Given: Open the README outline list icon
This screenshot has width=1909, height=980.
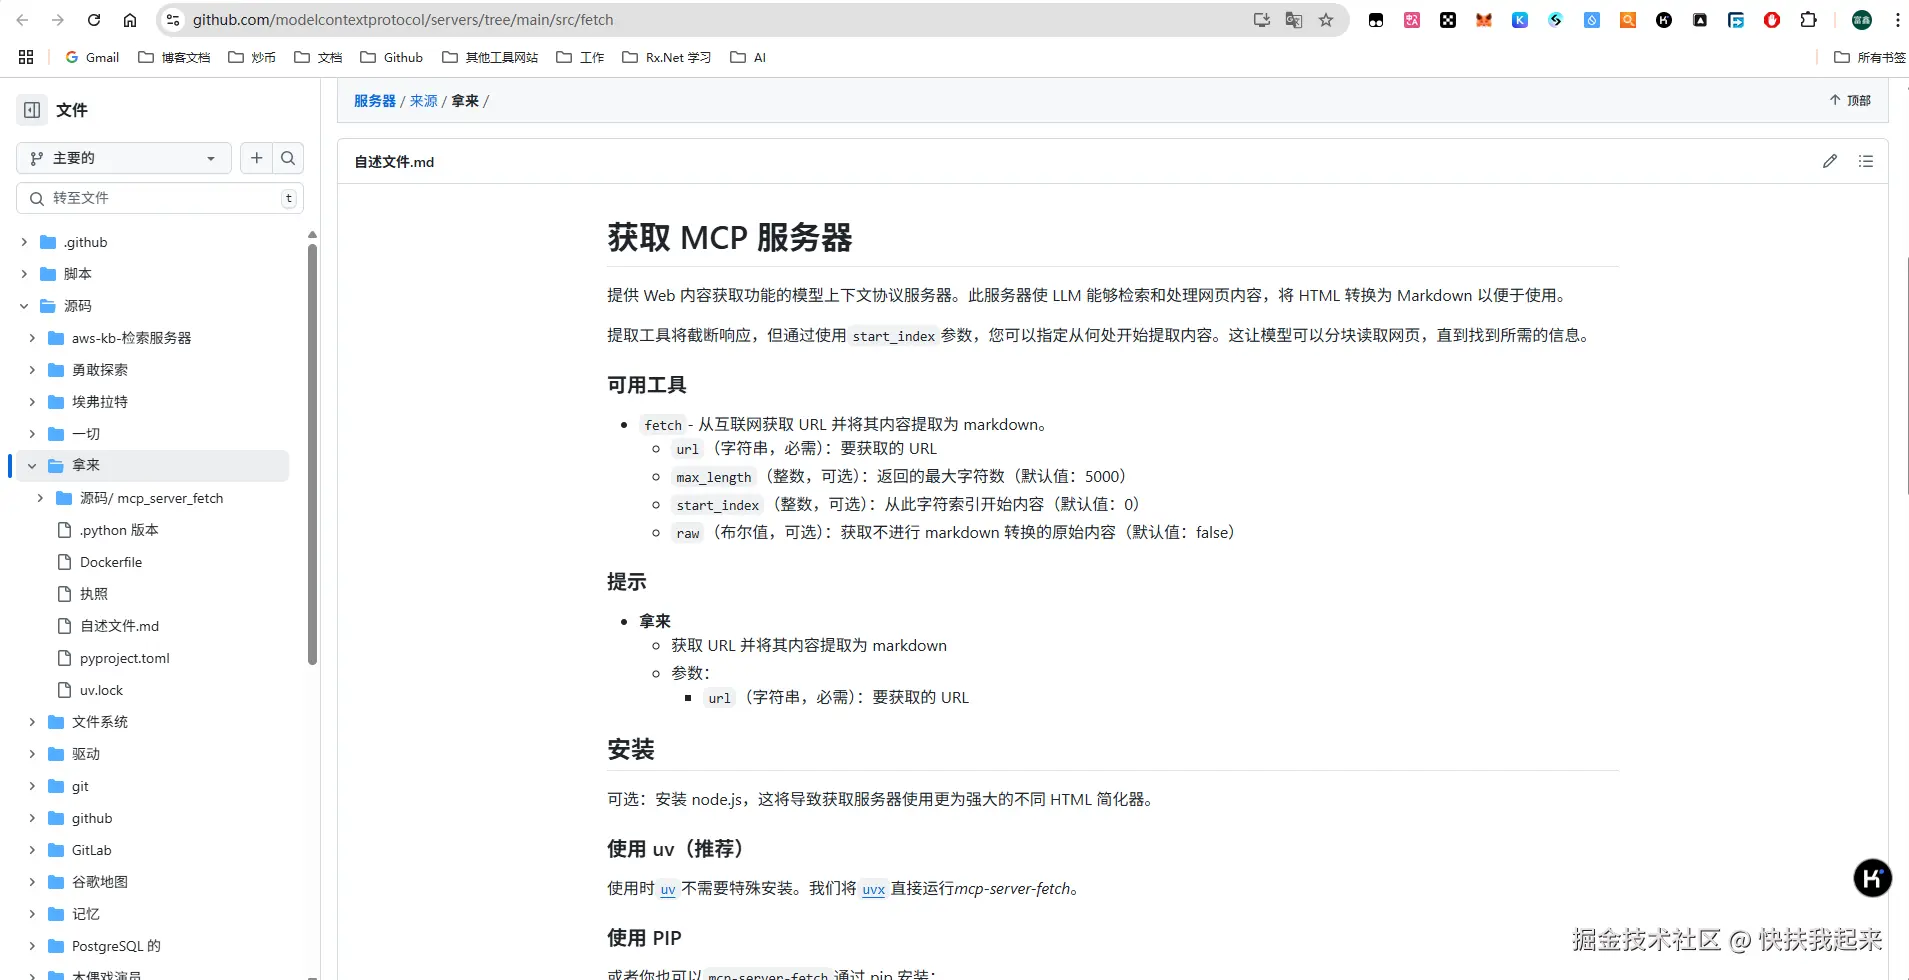Looking at the screenshot, I should pos(1866,161).
